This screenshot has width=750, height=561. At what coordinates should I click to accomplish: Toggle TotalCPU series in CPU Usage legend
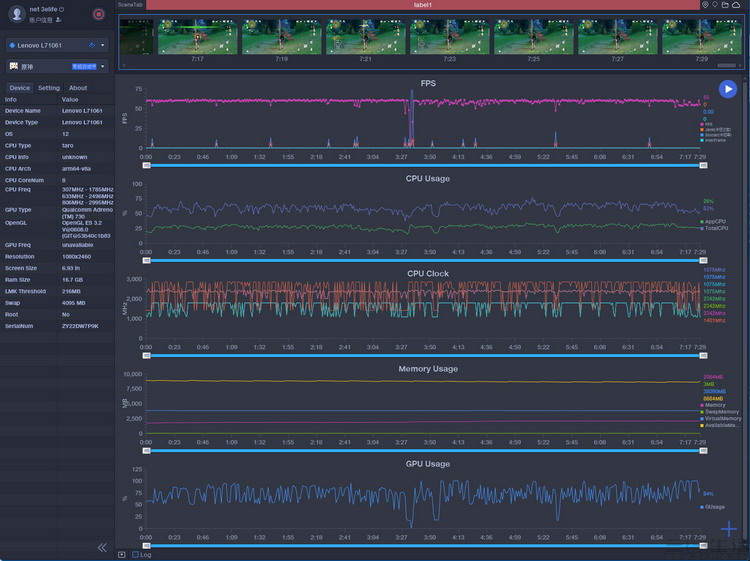click(x=714, y=228)
